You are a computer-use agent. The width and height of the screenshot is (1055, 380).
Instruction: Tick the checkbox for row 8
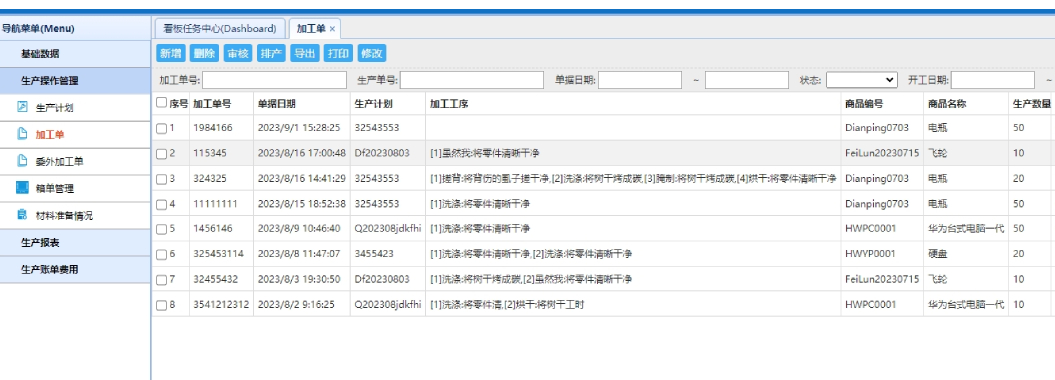(161, 305)
